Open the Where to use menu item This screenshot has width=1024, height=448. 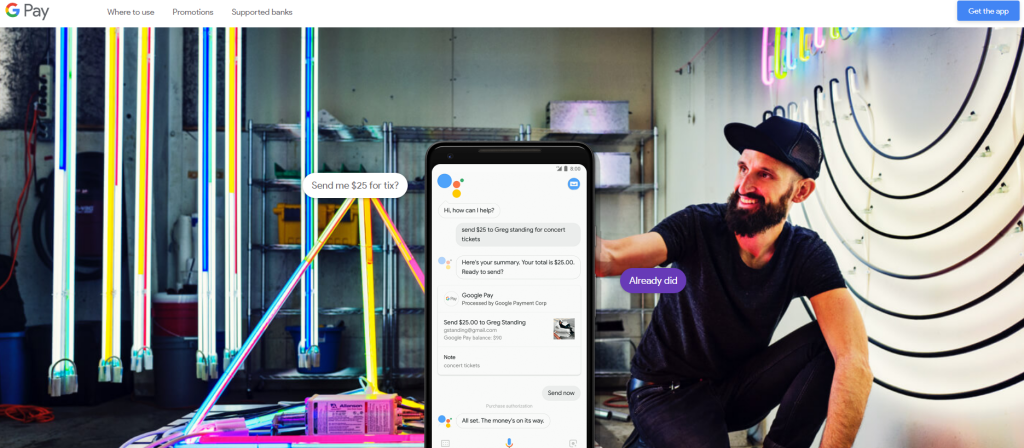[131, 12]
